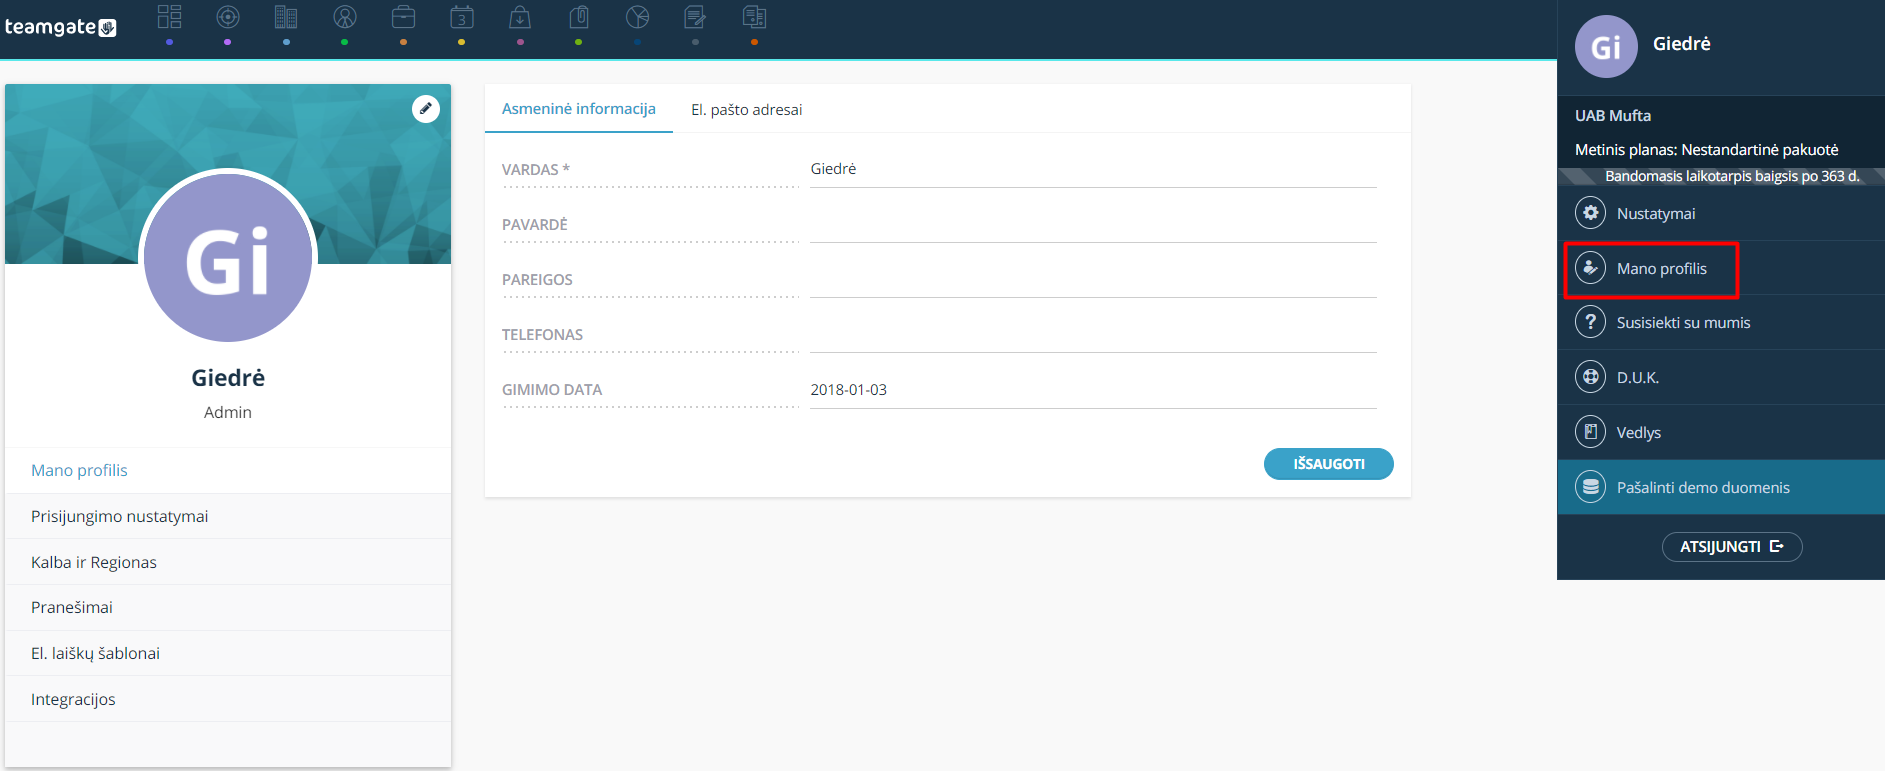
Task: Click the book icon beside Vedlys
Action: (1590, 432)
